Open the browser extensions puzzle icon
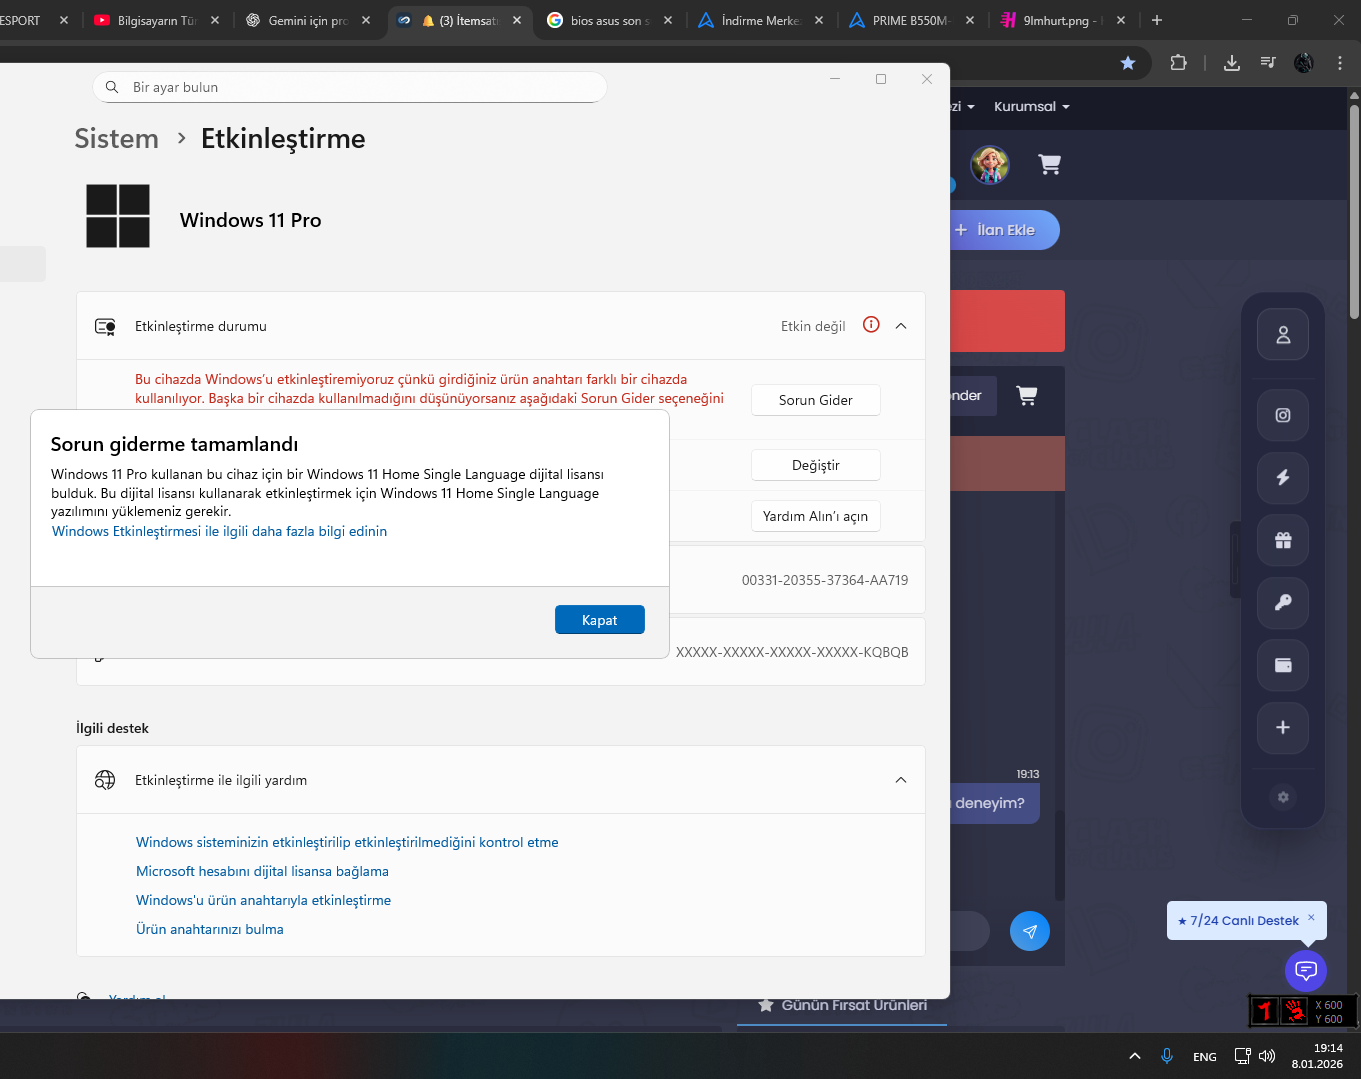The height and width of the screenshot is (1079, 1361). coord(1179,63)
